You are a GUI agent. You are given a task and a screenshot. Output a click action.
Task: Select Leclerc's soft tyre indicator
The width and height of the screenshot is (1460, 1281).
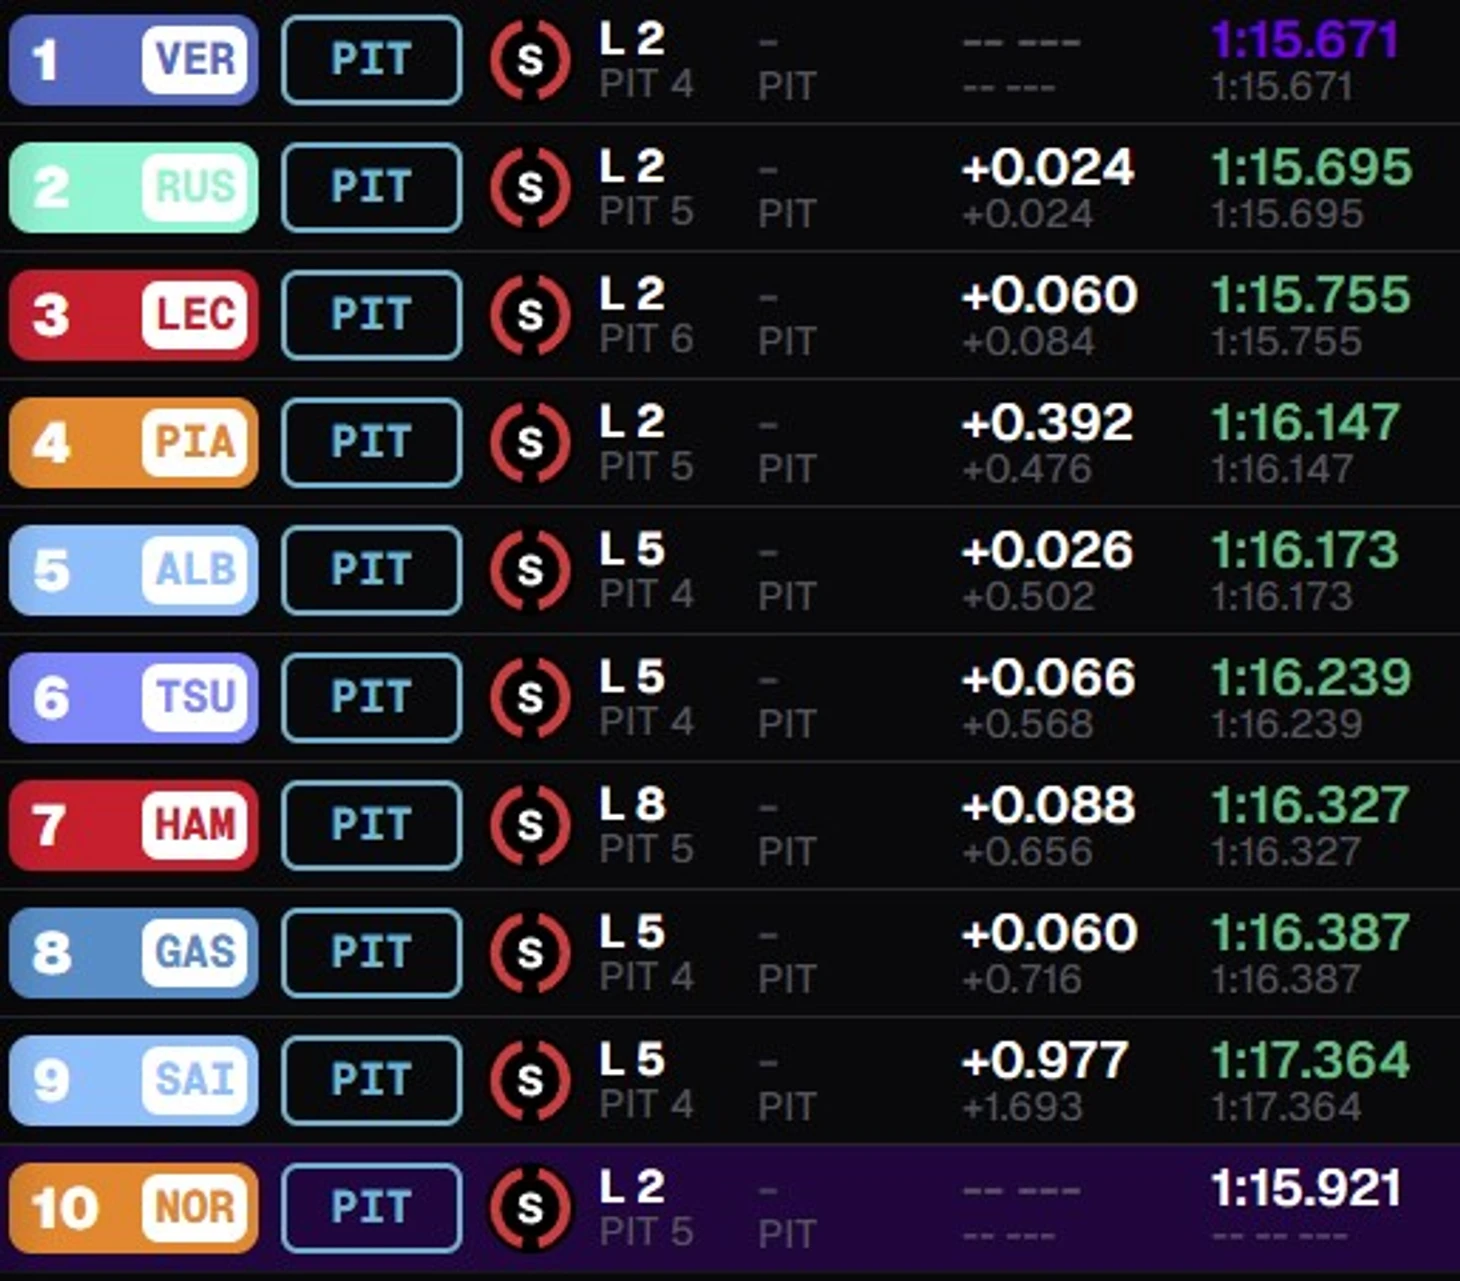click(530, 315)
